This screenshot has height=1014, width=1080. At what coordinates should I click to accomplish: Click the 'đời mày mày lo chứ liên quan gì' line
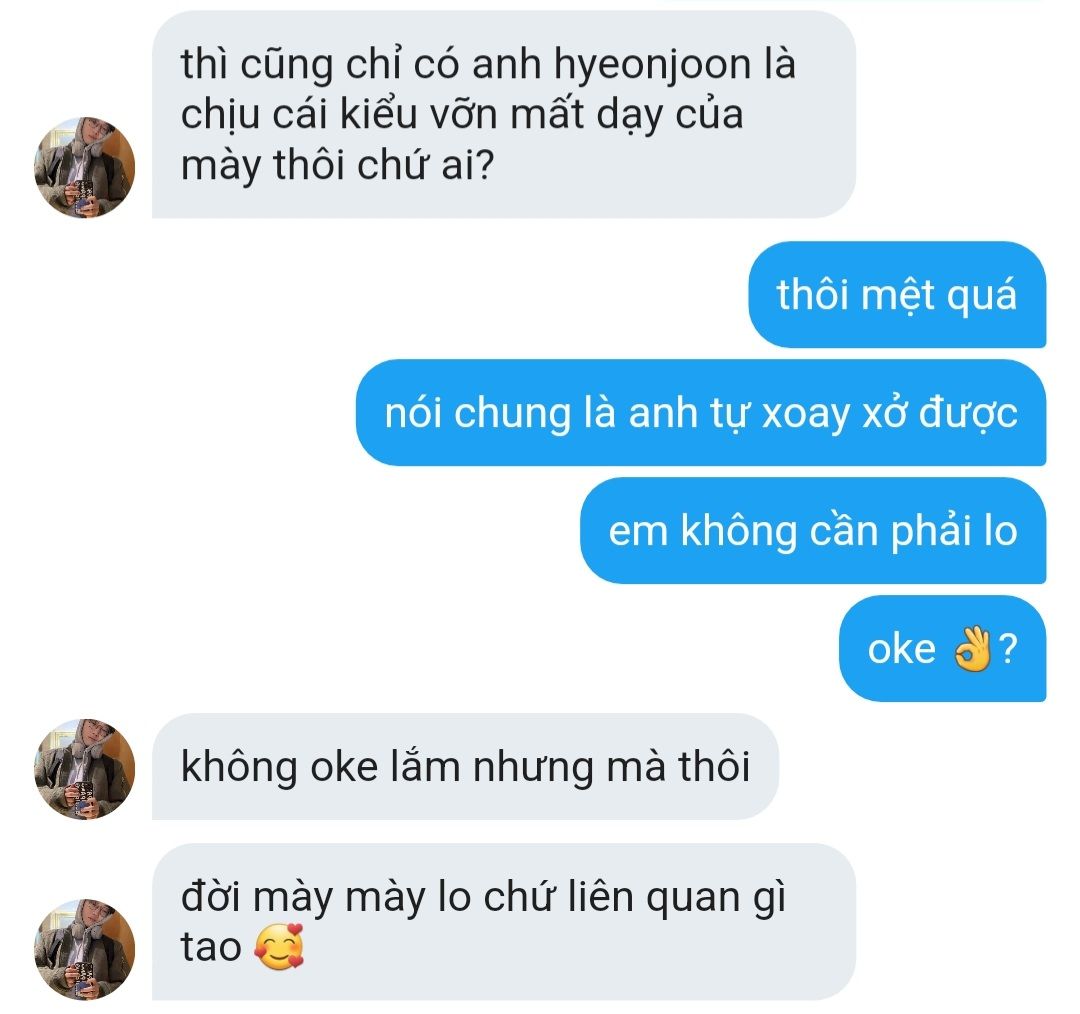(483, 898)
